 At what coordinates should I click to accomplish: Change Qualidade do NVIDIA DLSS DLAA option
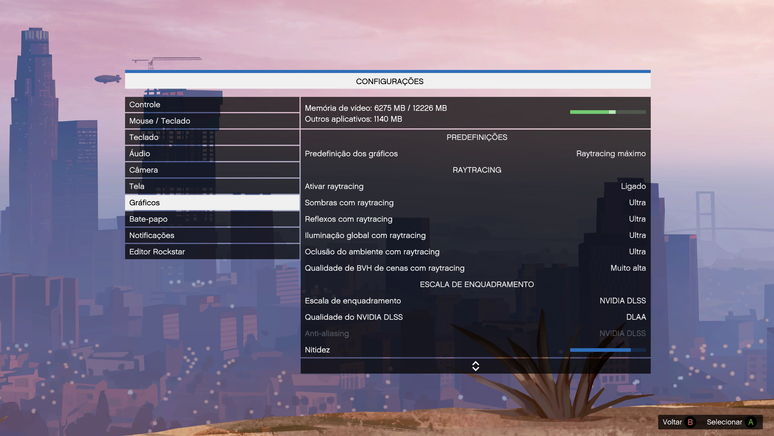click(475, 317)
